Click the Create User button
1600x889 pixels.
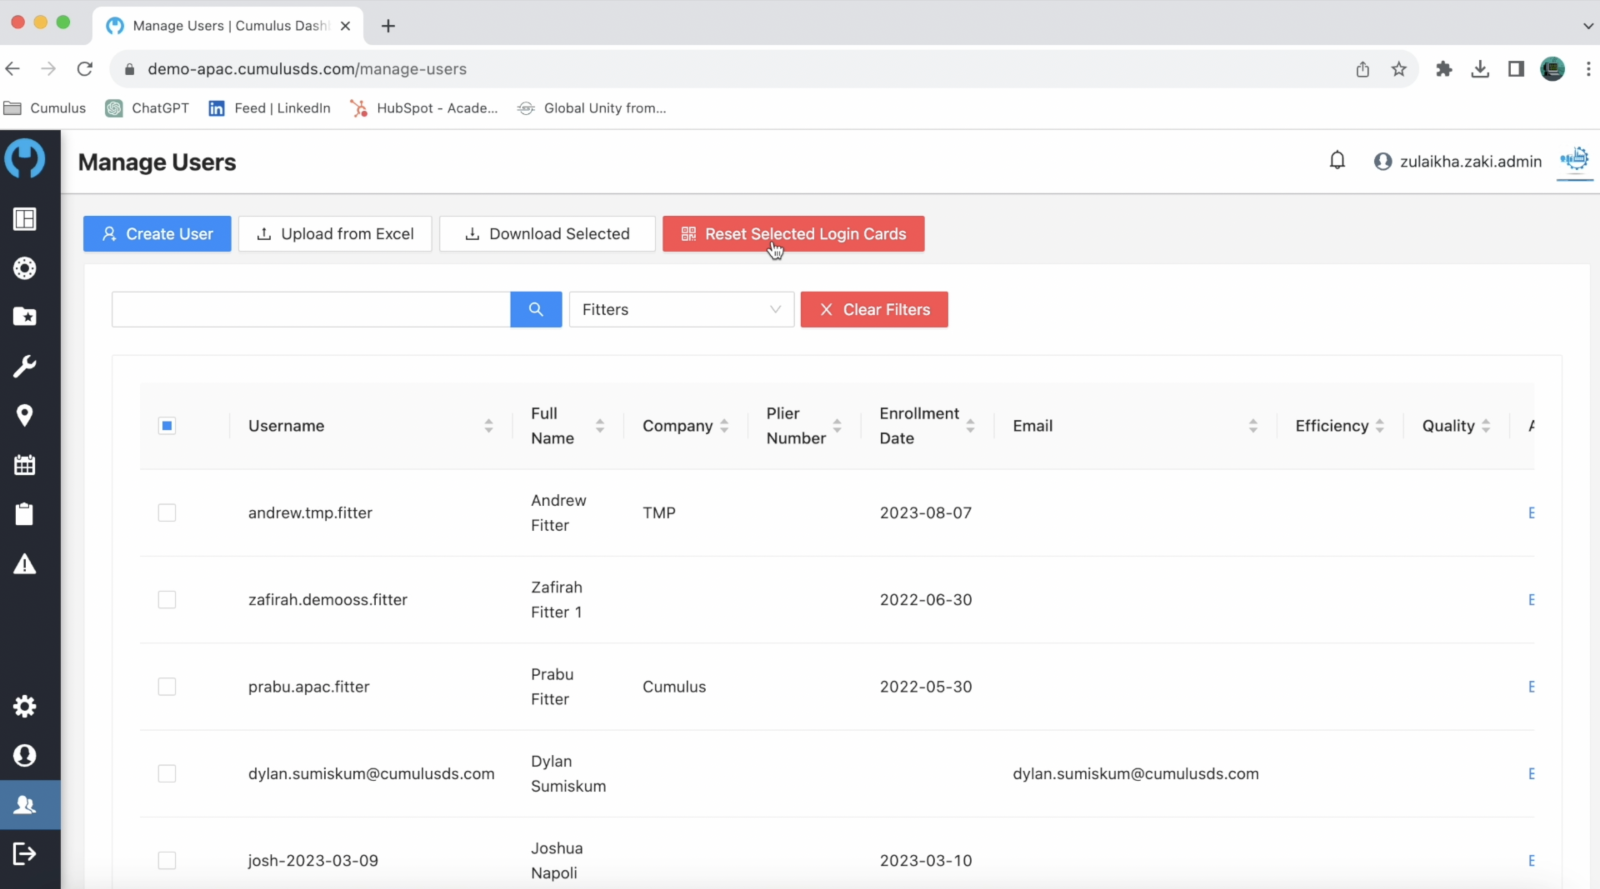coord(157,234)
